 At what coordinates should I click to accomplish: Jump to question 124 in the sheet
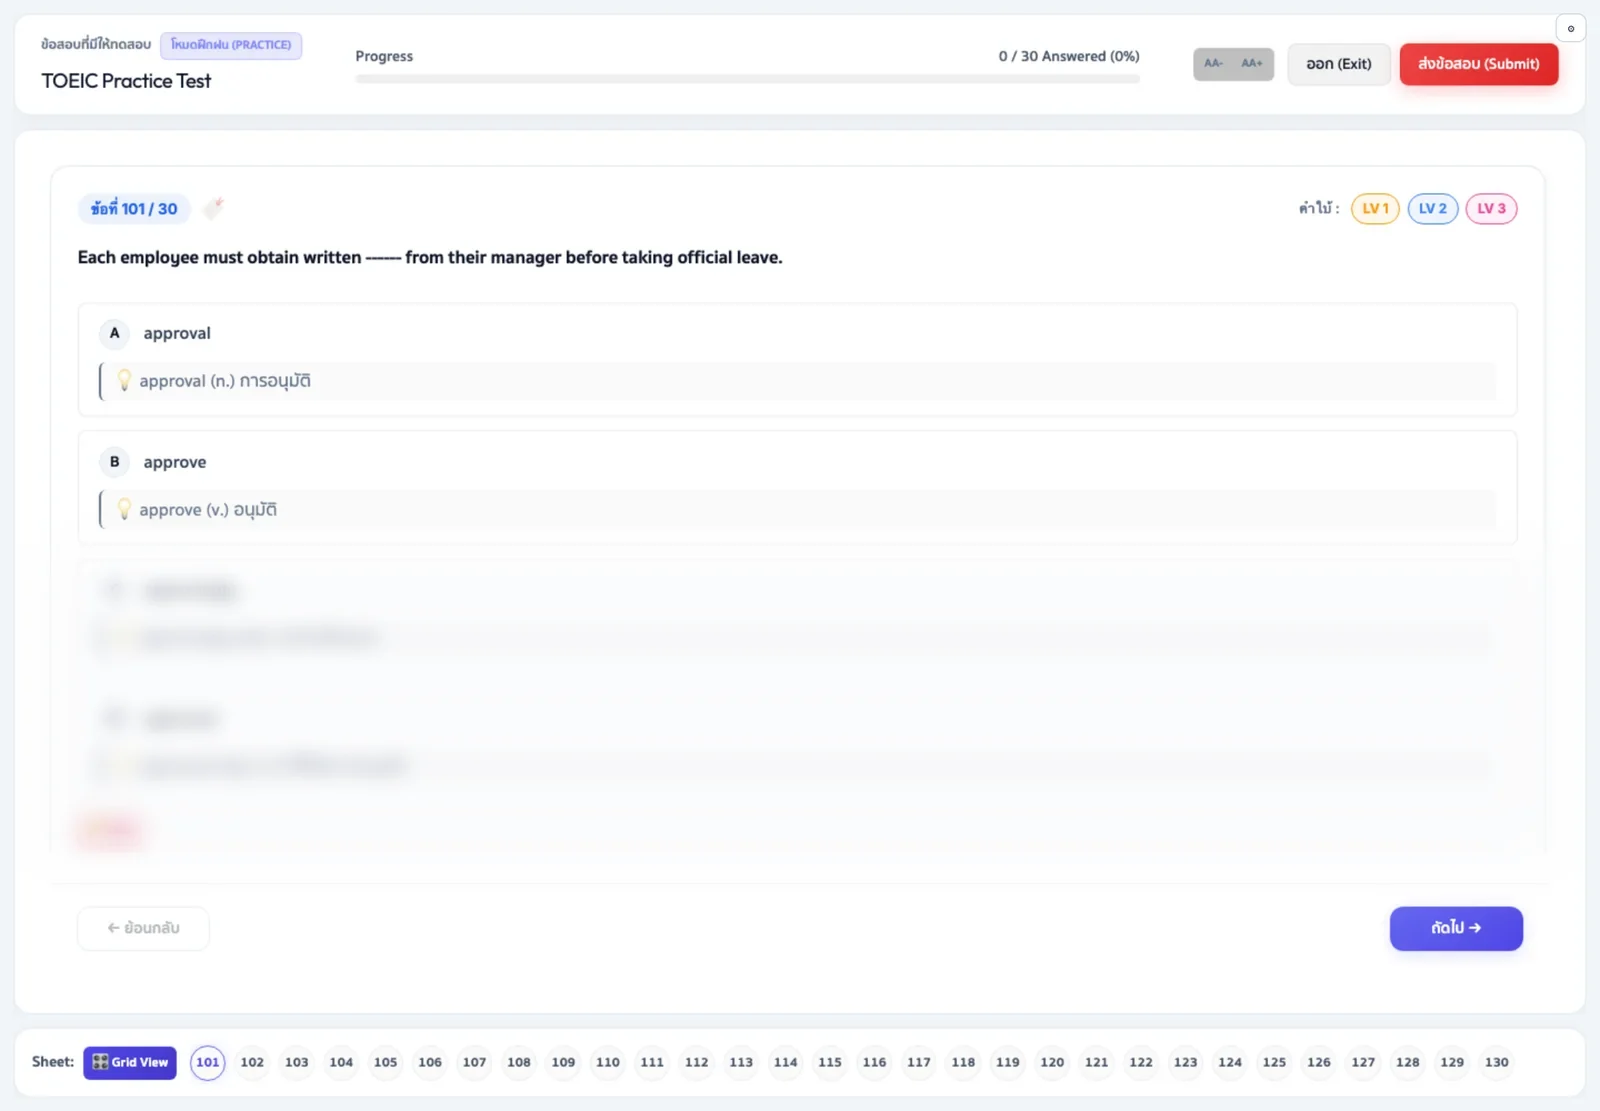(x=1230, y=1062)
